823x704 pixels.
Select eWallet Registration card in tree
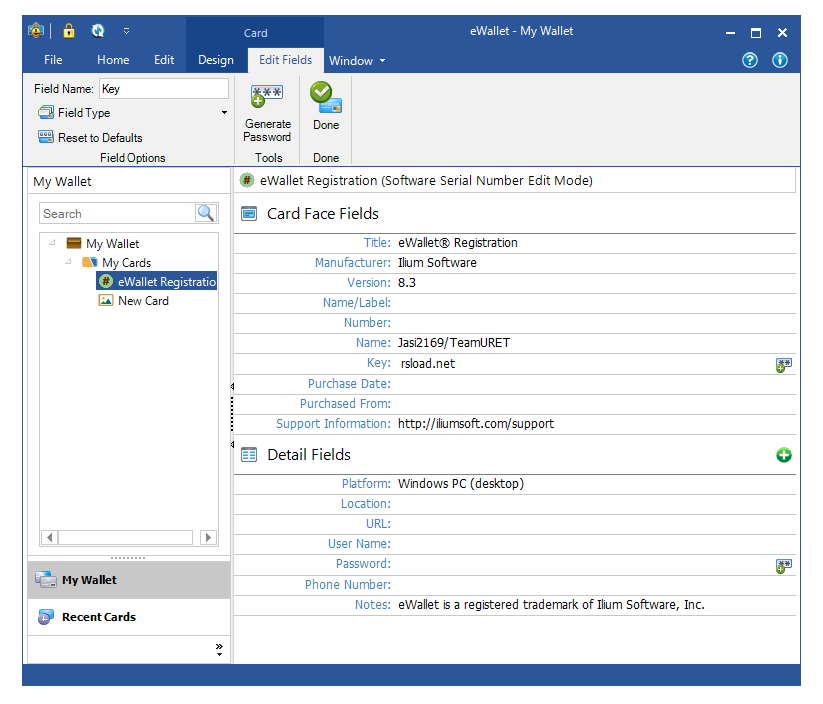coord(157,281)
